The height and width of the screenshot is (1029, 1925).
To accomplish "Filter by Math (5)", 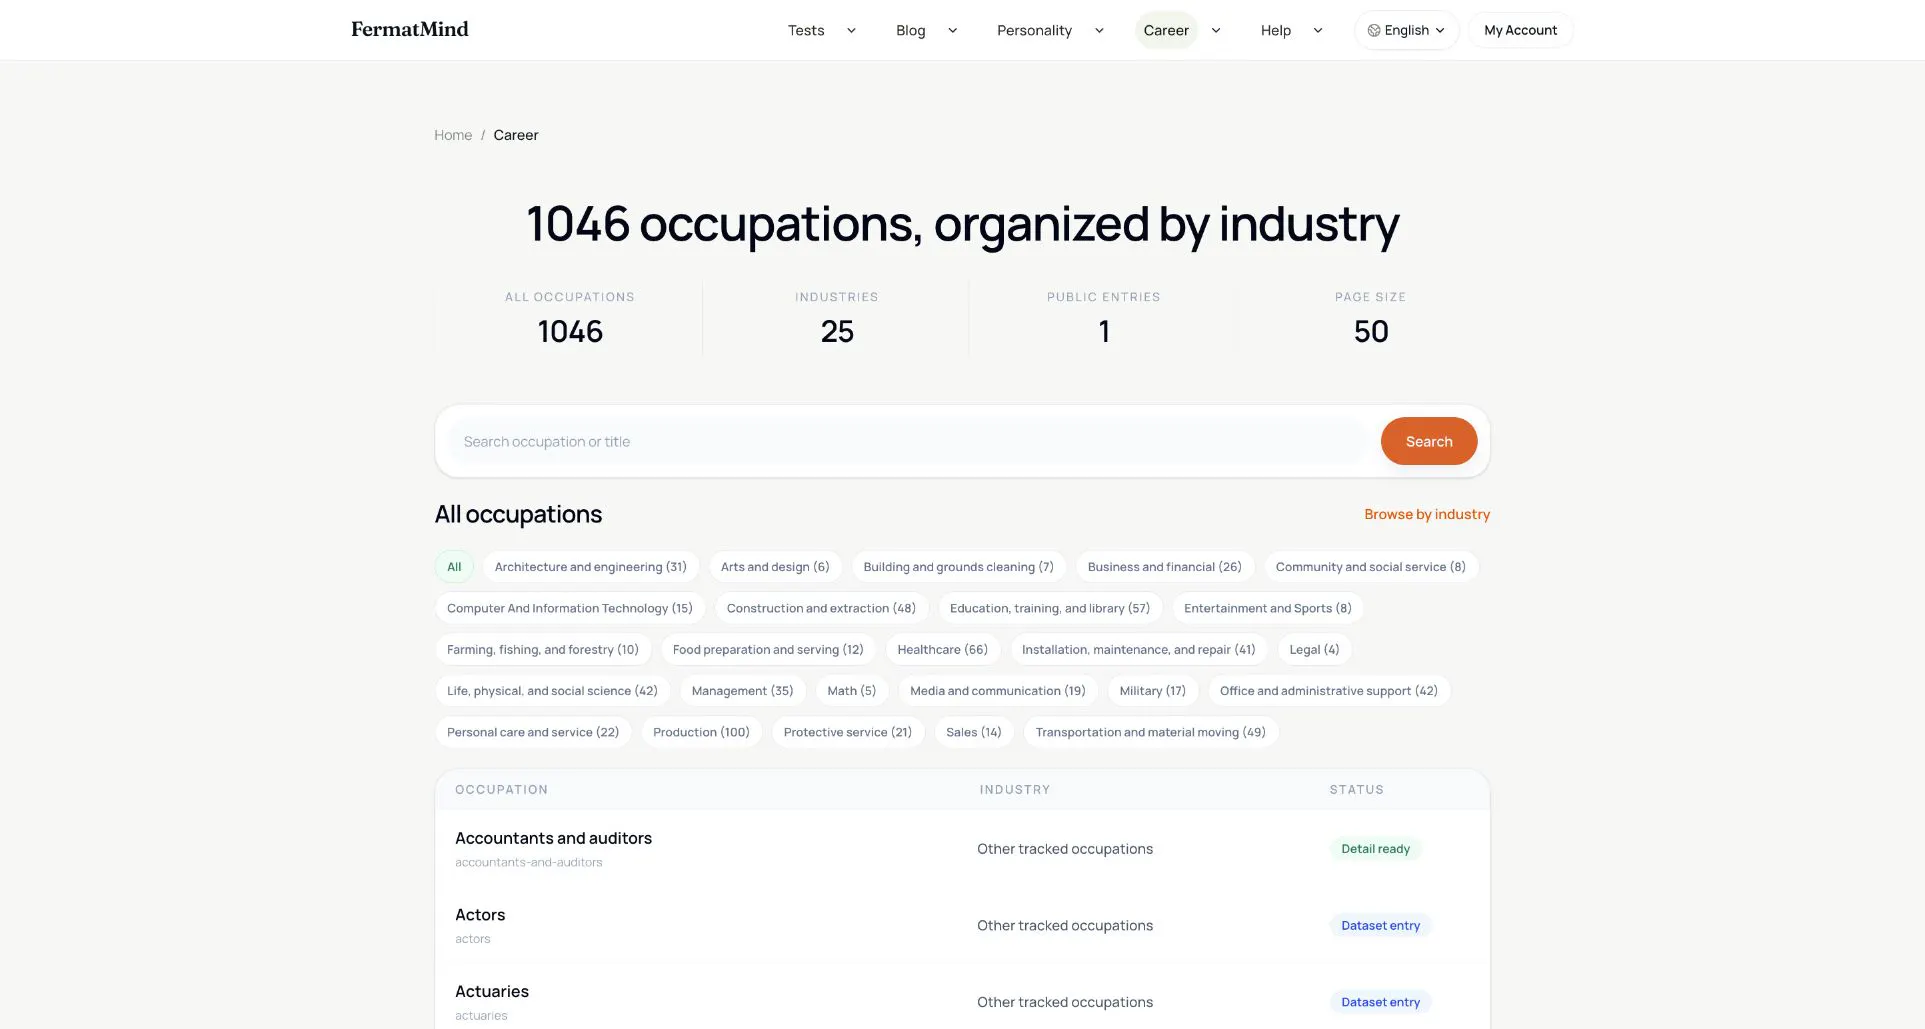I will click(x=851, y=691).
